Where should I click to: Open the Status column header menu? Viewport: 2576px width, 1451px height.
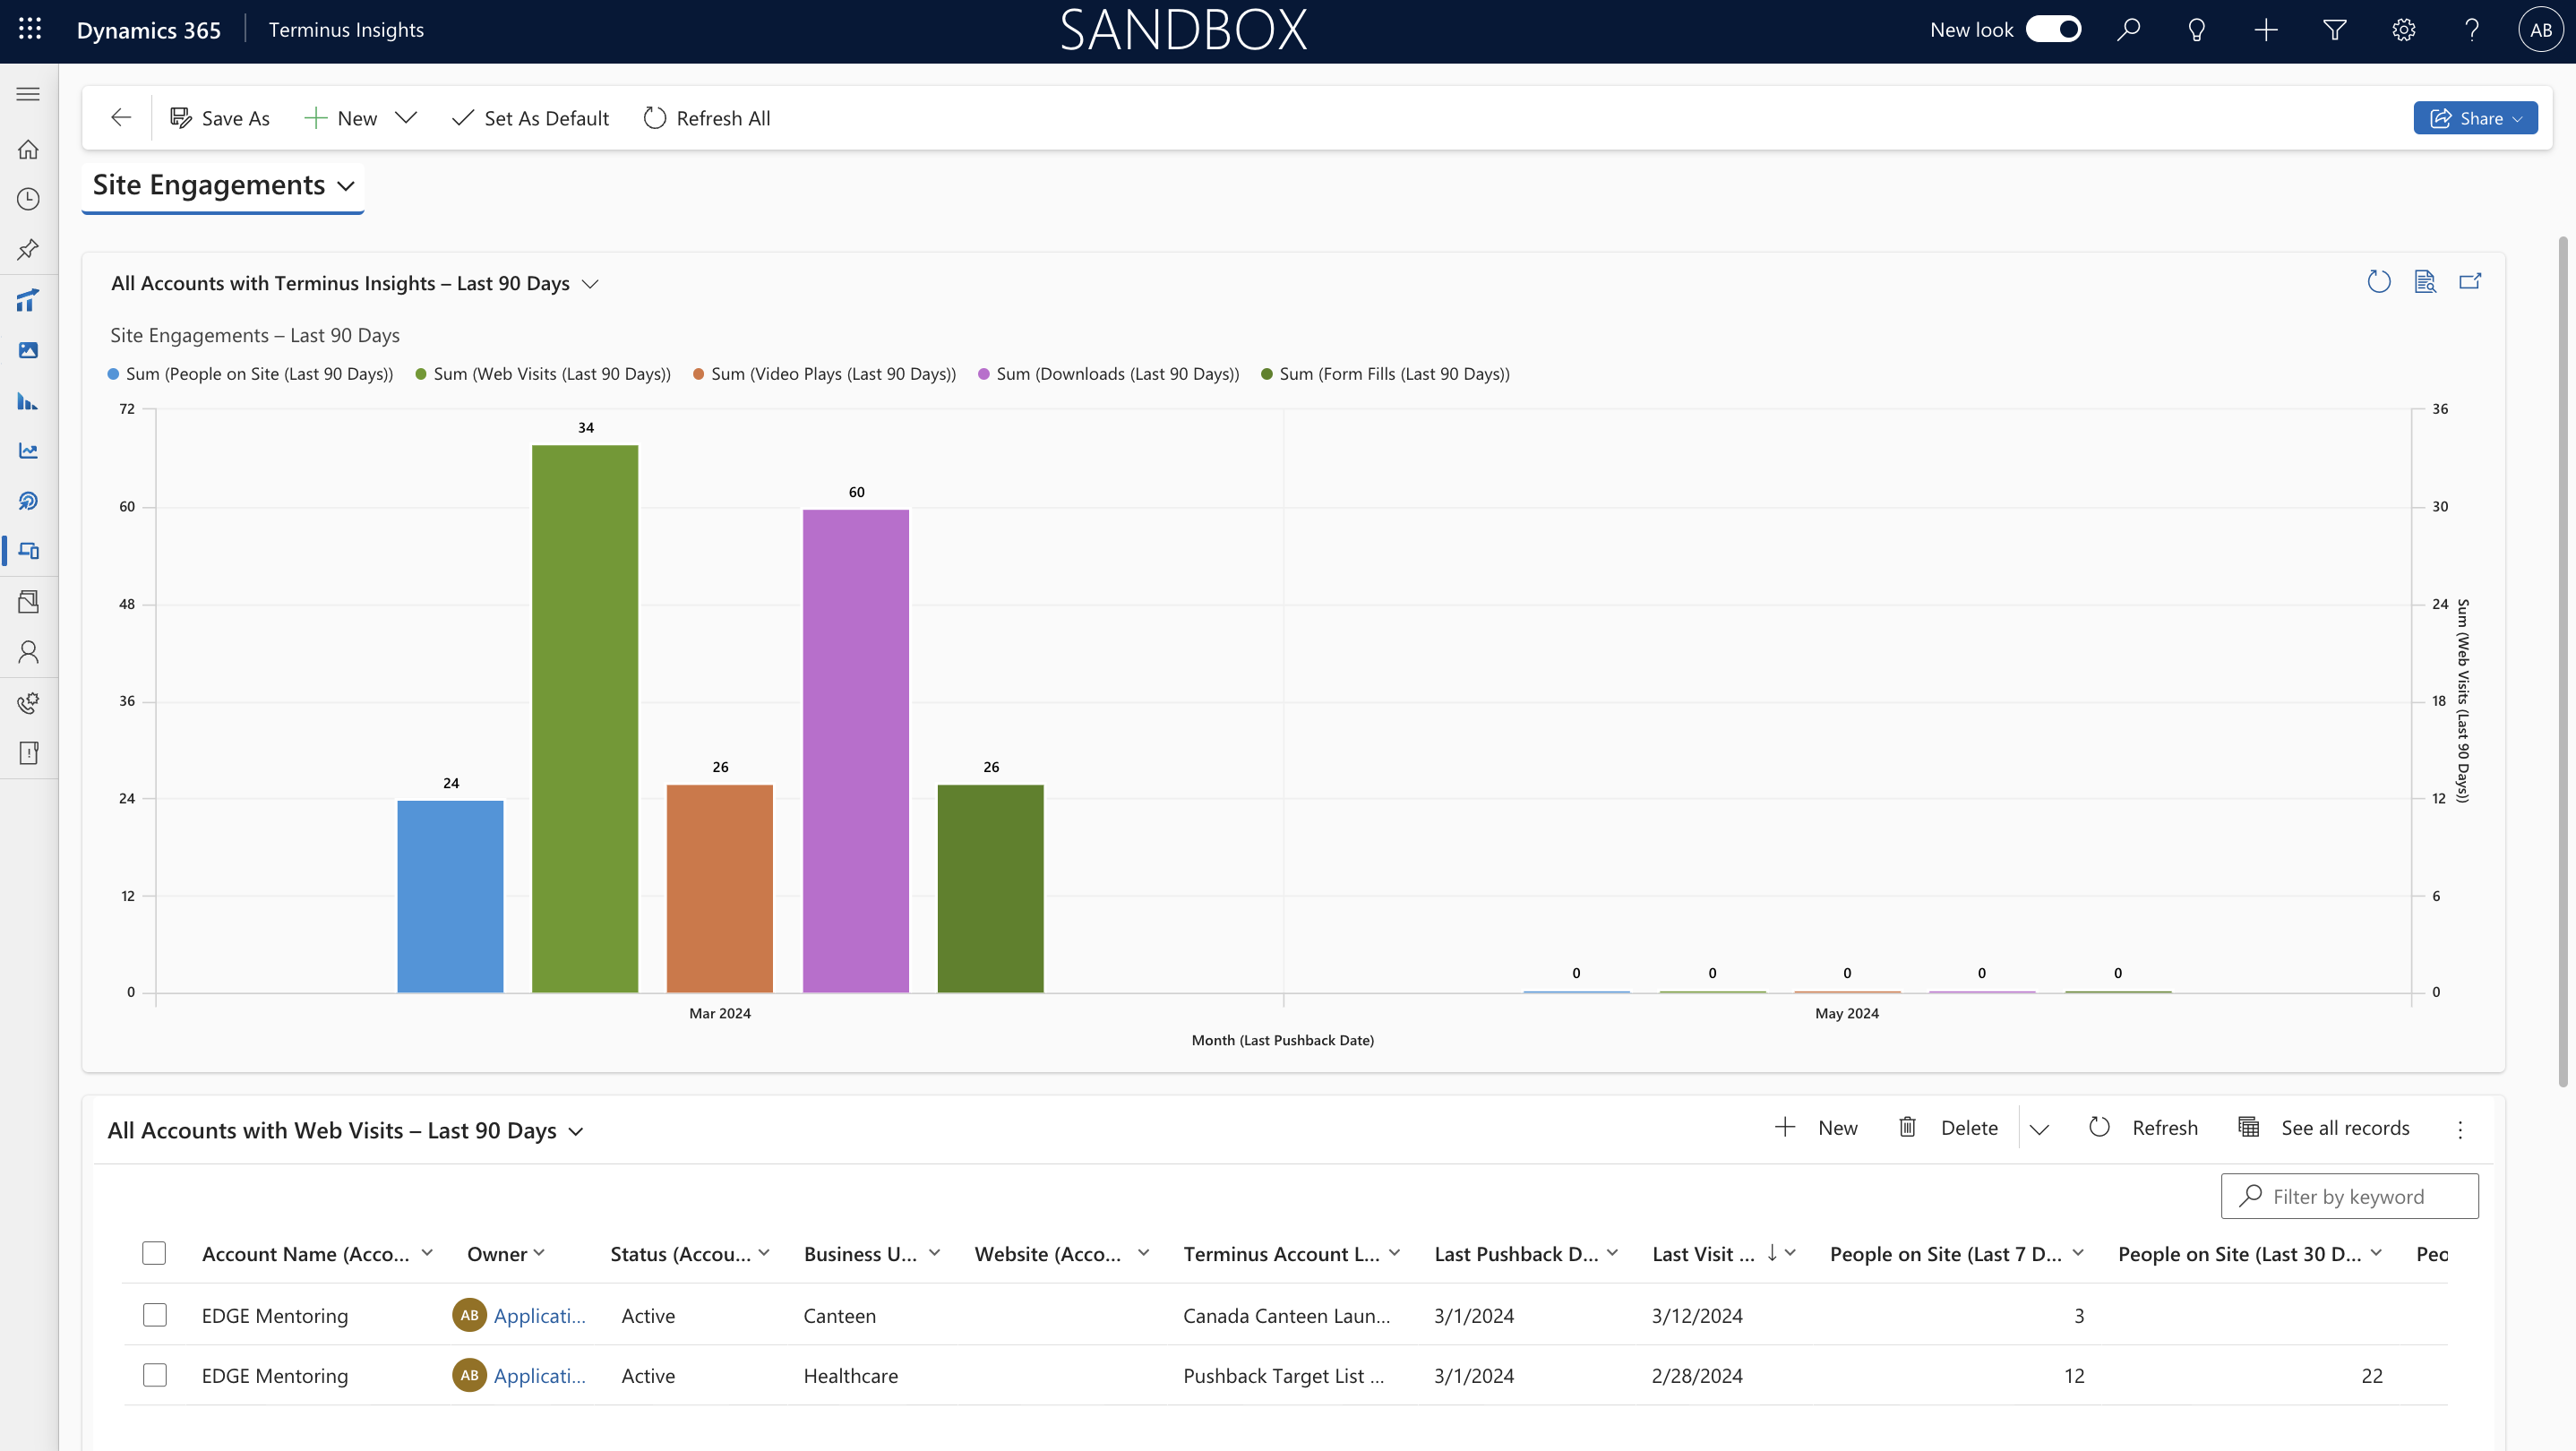pyautogui.click(x=764, y=1253)
